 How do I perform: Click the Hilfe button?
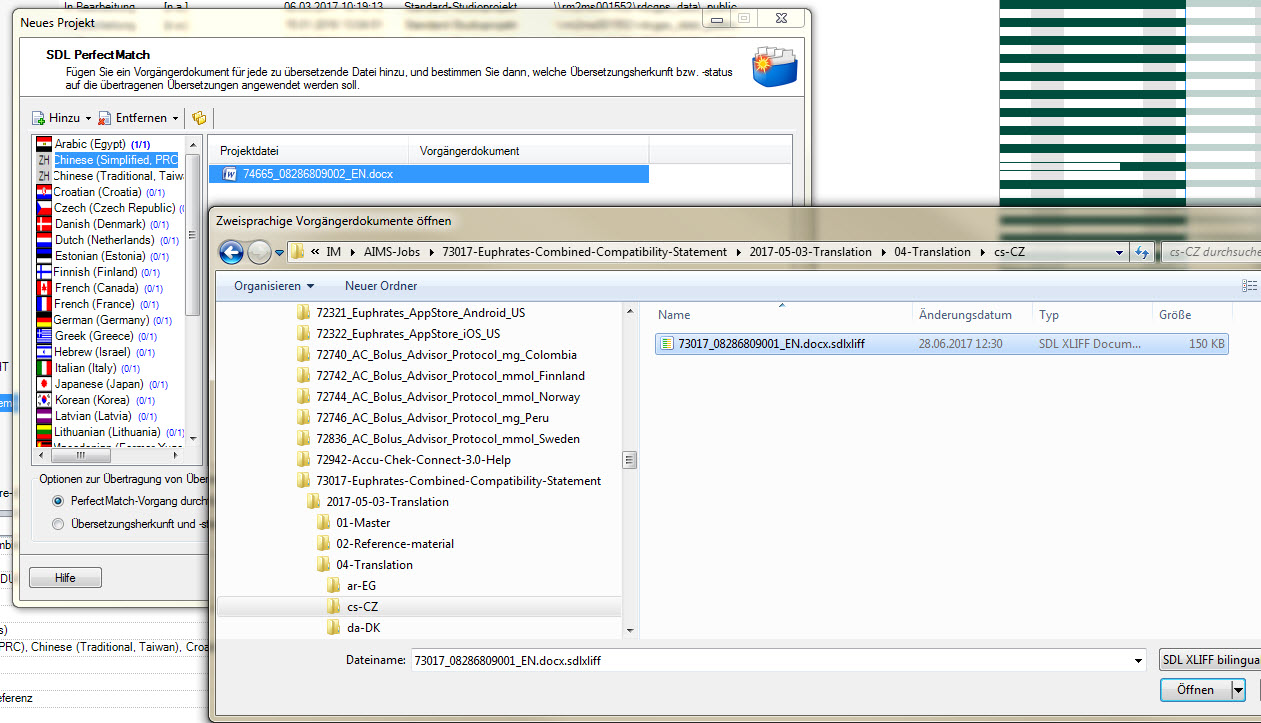click(65, 578)
